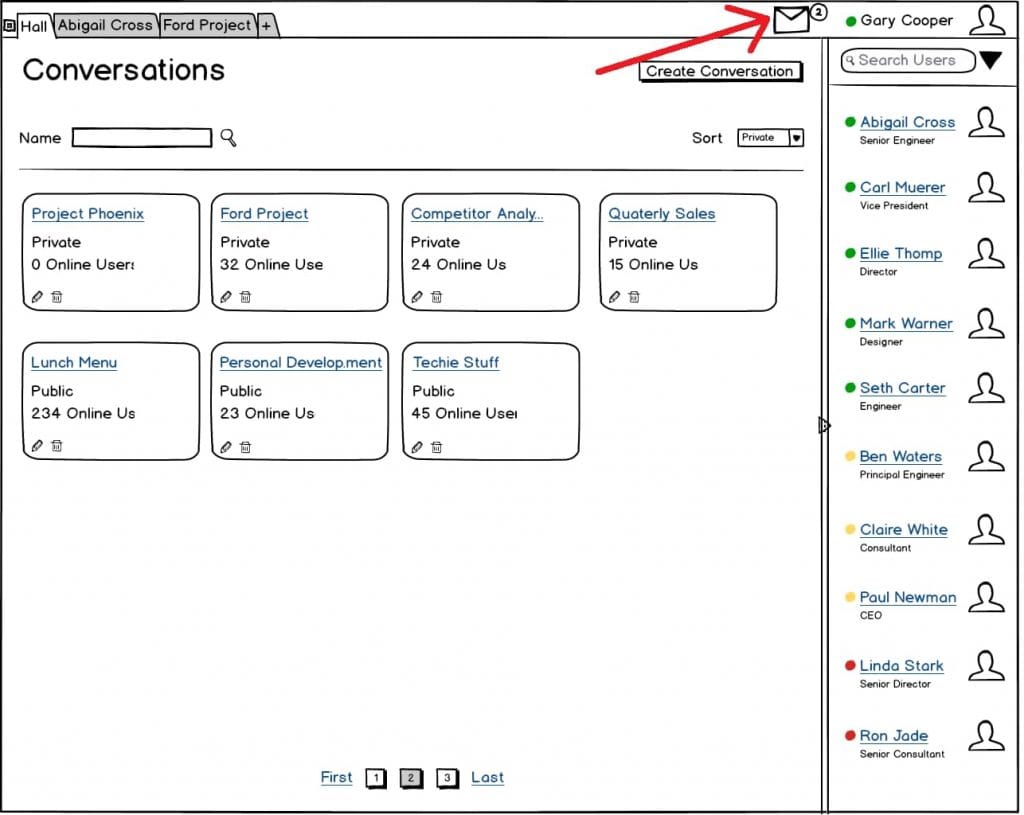Click Paul Newman's avatar in the user list

click(986, 597)
